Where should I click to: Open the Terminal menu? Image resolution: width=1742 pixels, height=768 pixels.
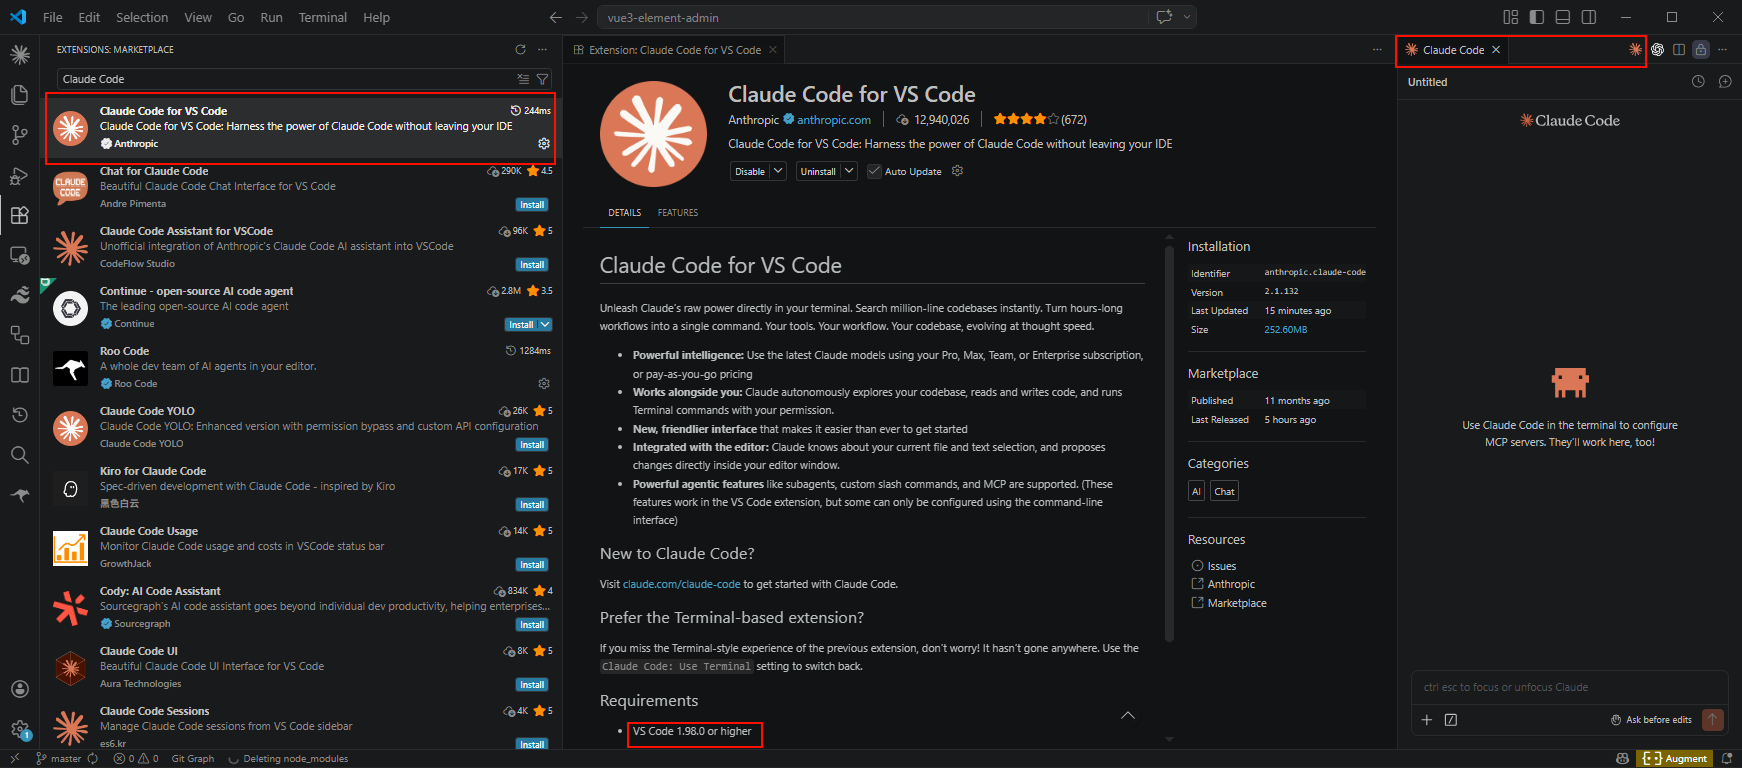(x=322, y=17)
